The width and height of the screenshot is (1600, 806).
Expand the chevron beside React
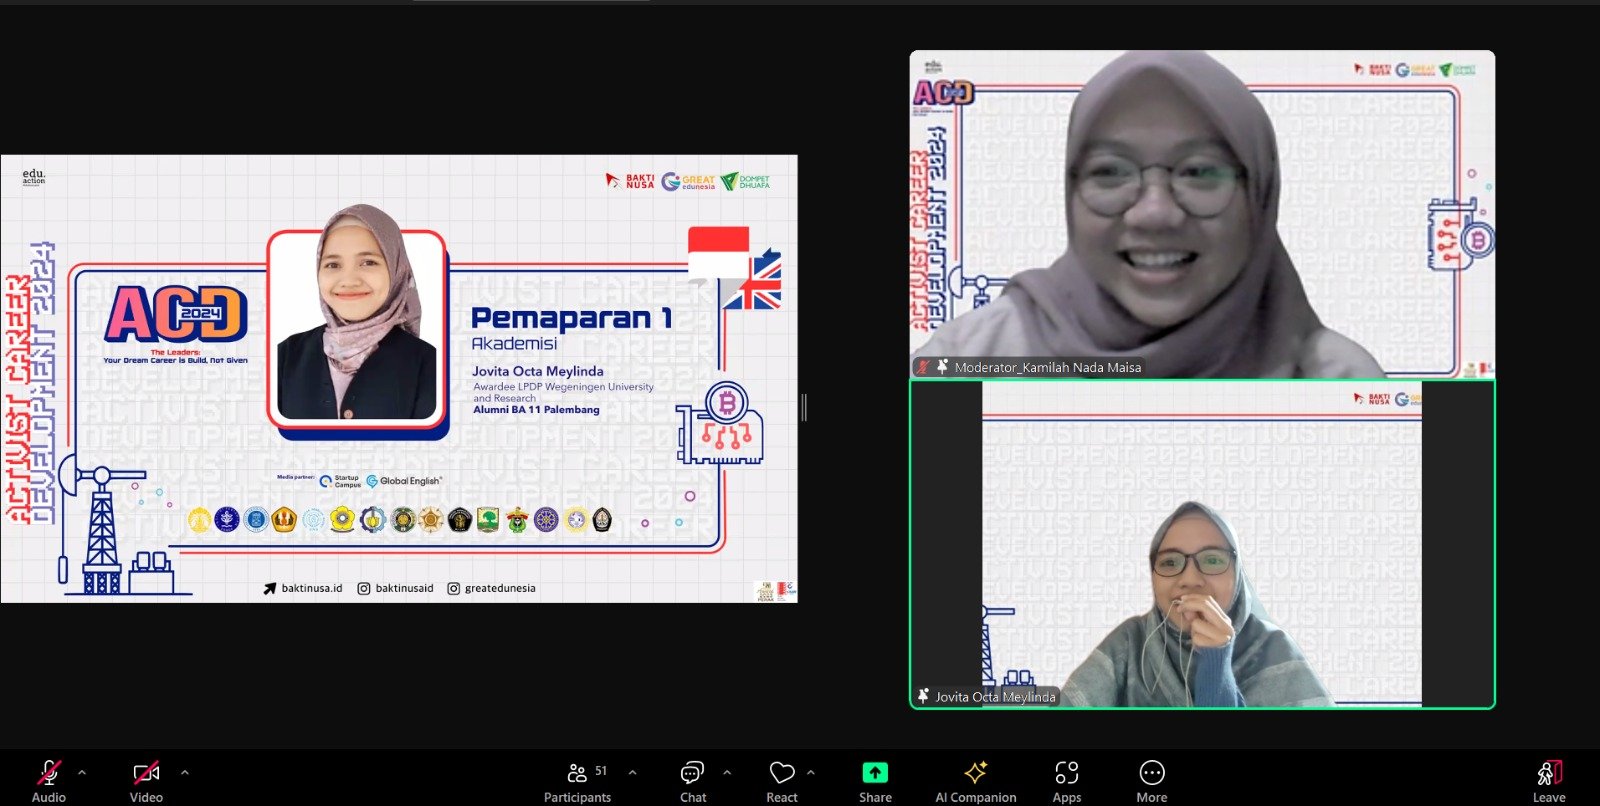pyautogui.click(x=810, y=772)
